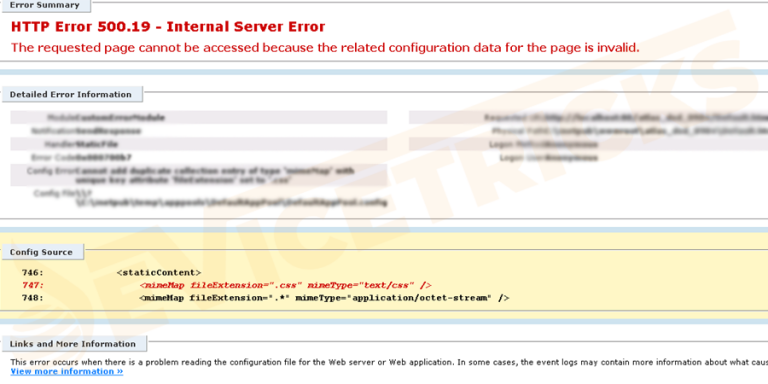Click the HTTP Error 500.19 heading

[x=168, y=26]
